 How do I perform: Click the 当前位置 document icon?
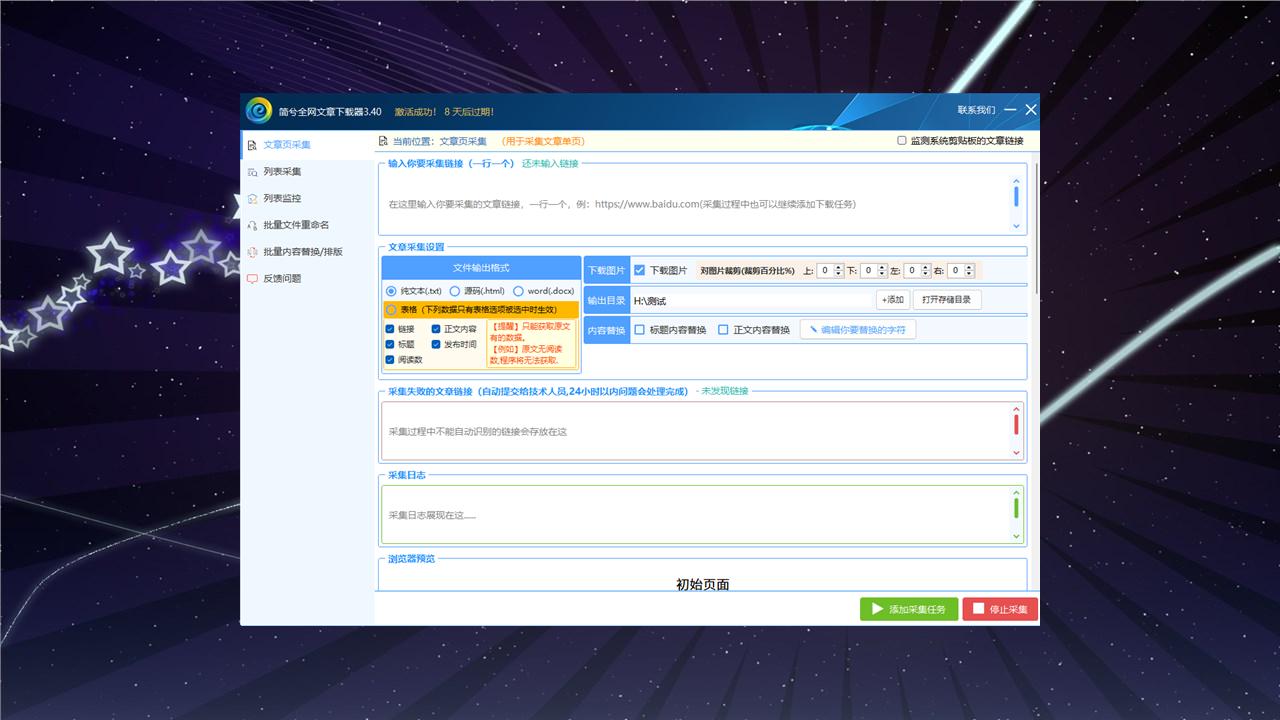coord(383,142)
